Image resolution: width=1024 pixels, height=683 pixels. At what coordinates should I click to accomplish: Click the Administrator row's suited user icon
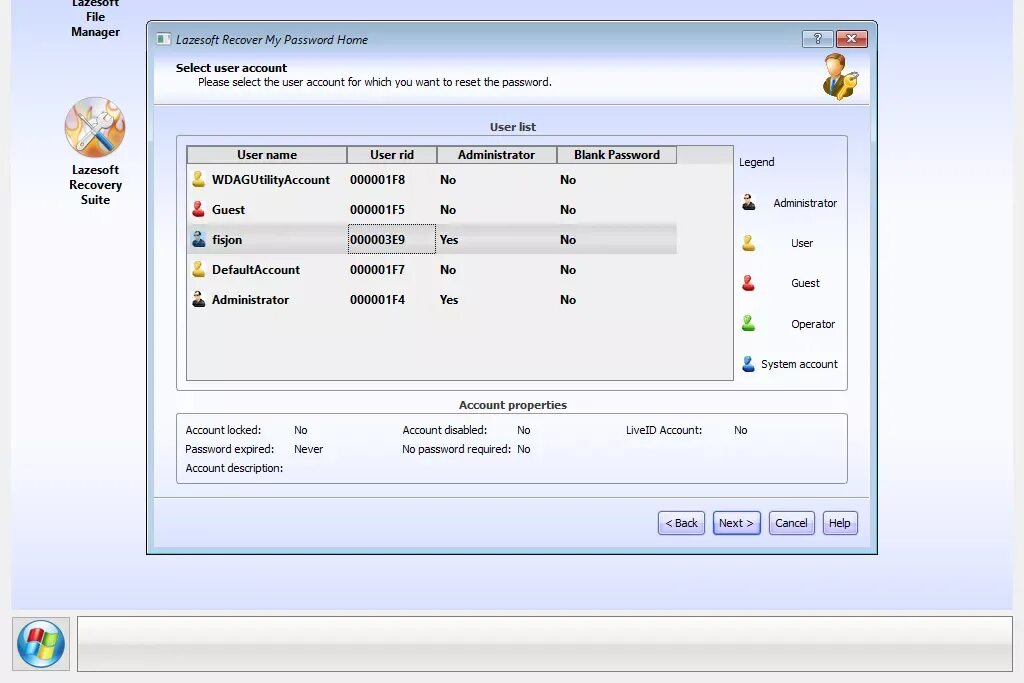coord(199,299)
